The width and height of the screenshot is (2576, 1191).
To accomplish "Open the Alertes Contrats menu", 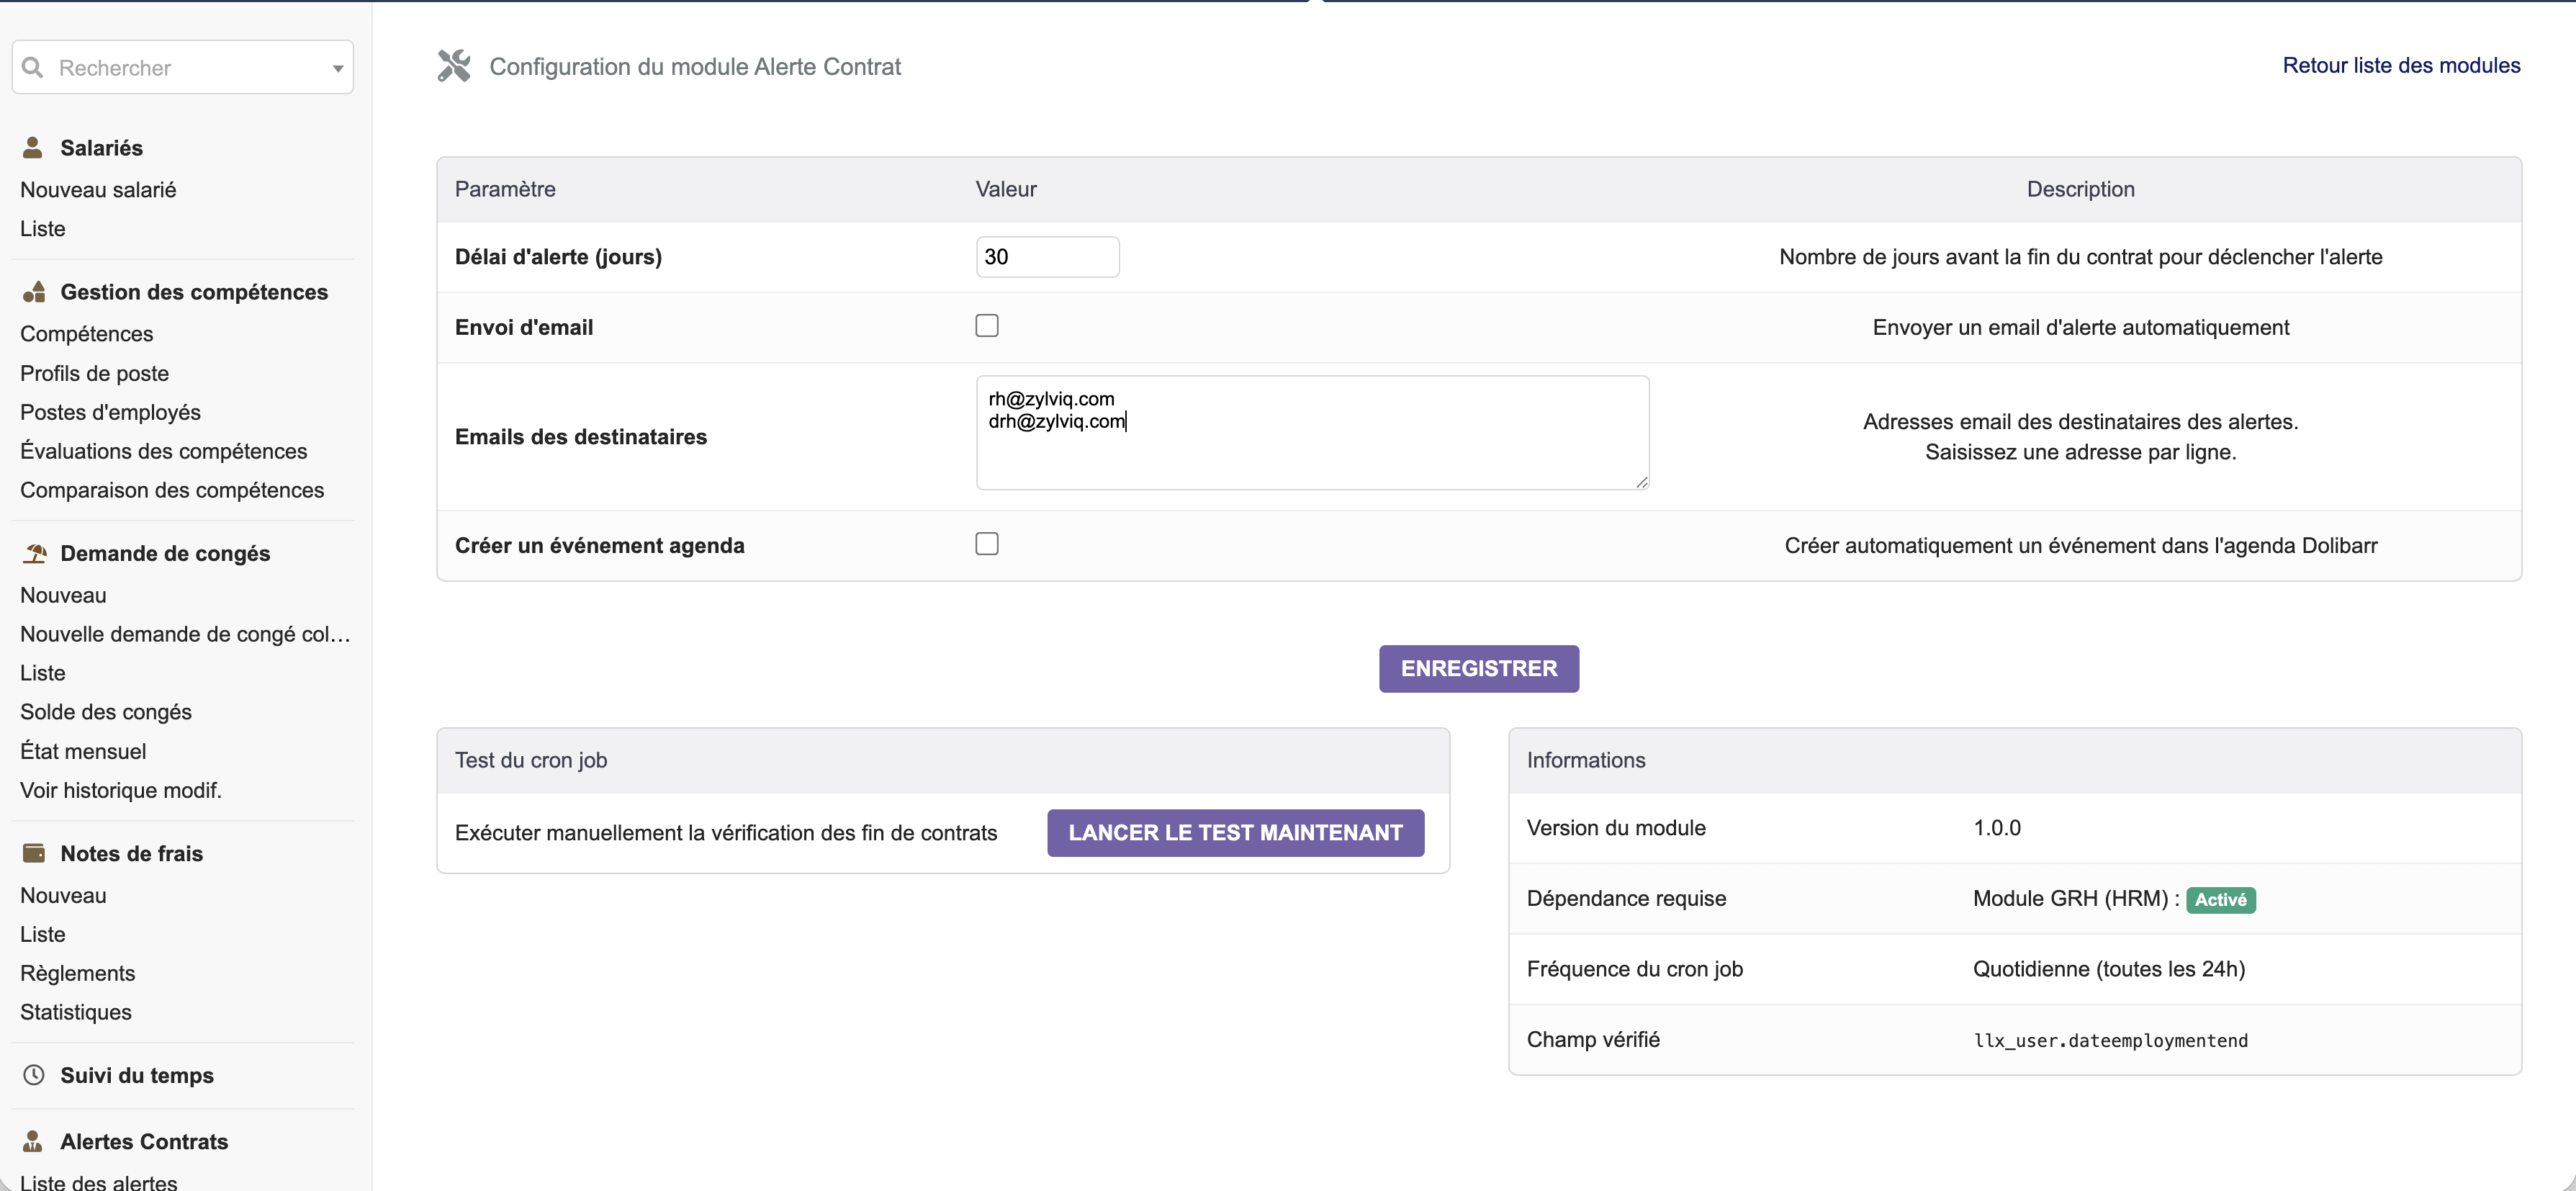I will pos(144,1141).
